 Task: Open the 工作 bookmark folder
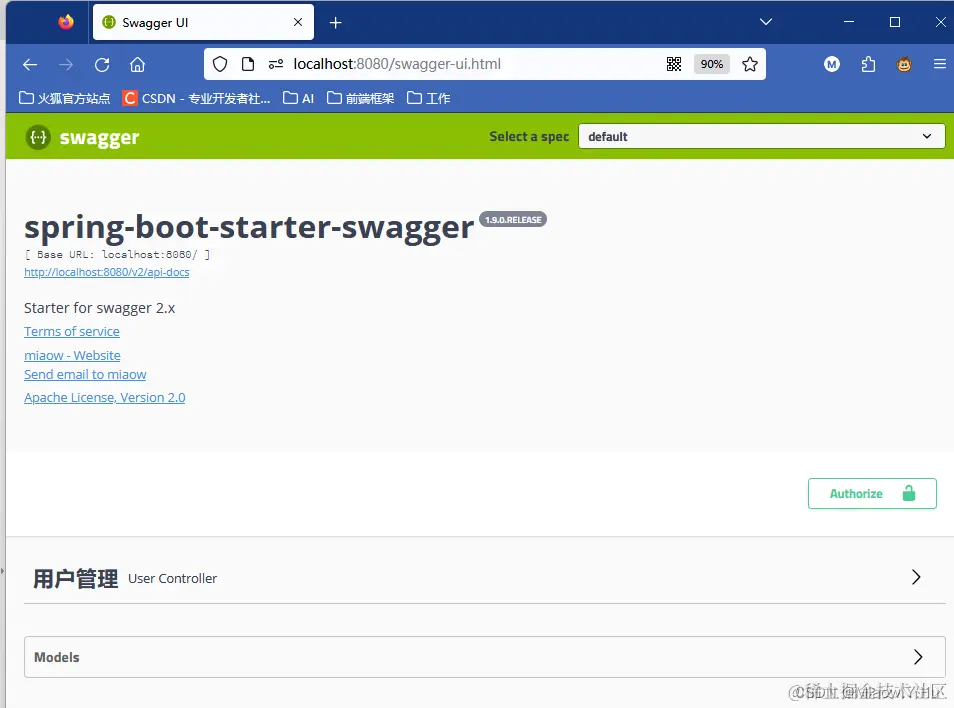point(428,98)
